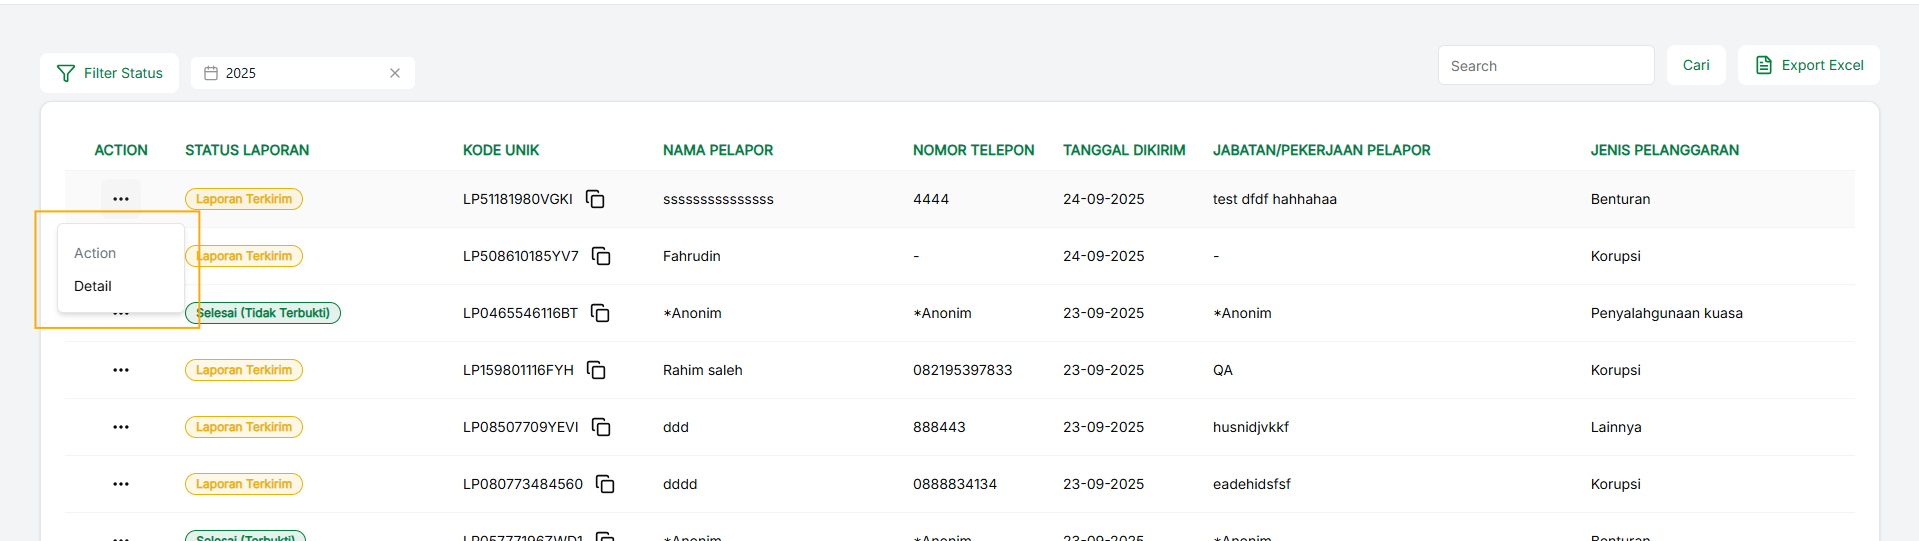Copy the code LP508610185YV7
The image size is (1919, 541).
pos(601,256)
